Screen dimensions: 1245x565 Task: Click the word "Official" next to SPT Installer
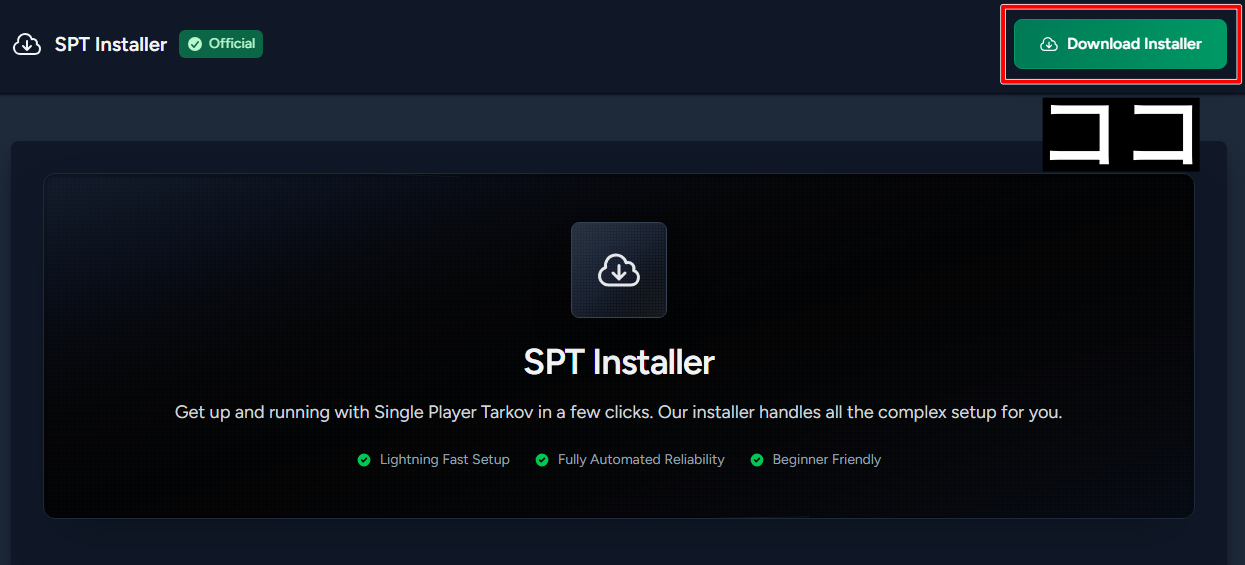pyautogui.click(x=232, y=44)
